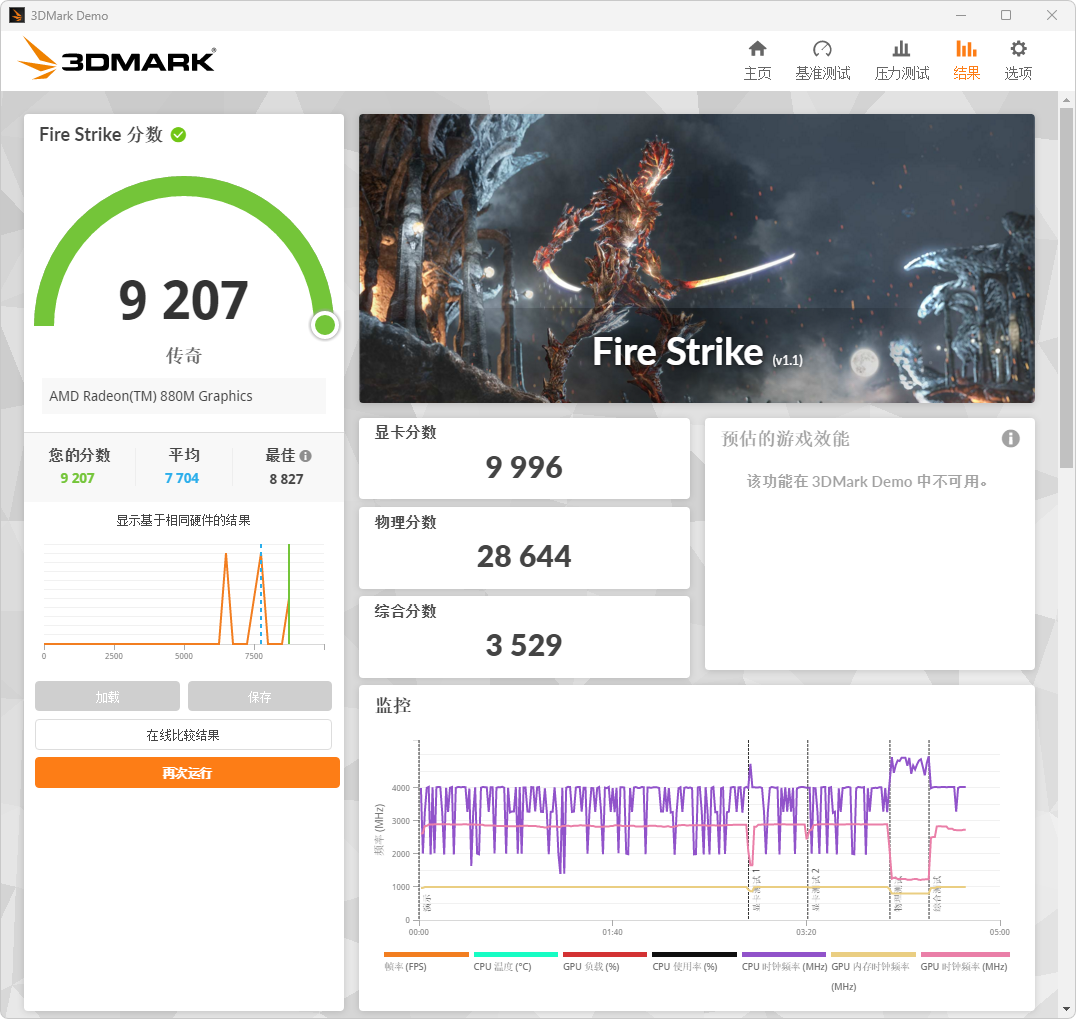This screenshot has height=1019, width=1076.
Task: Open the 压力测试 stress test tab
Action: [x=901, y=60]
